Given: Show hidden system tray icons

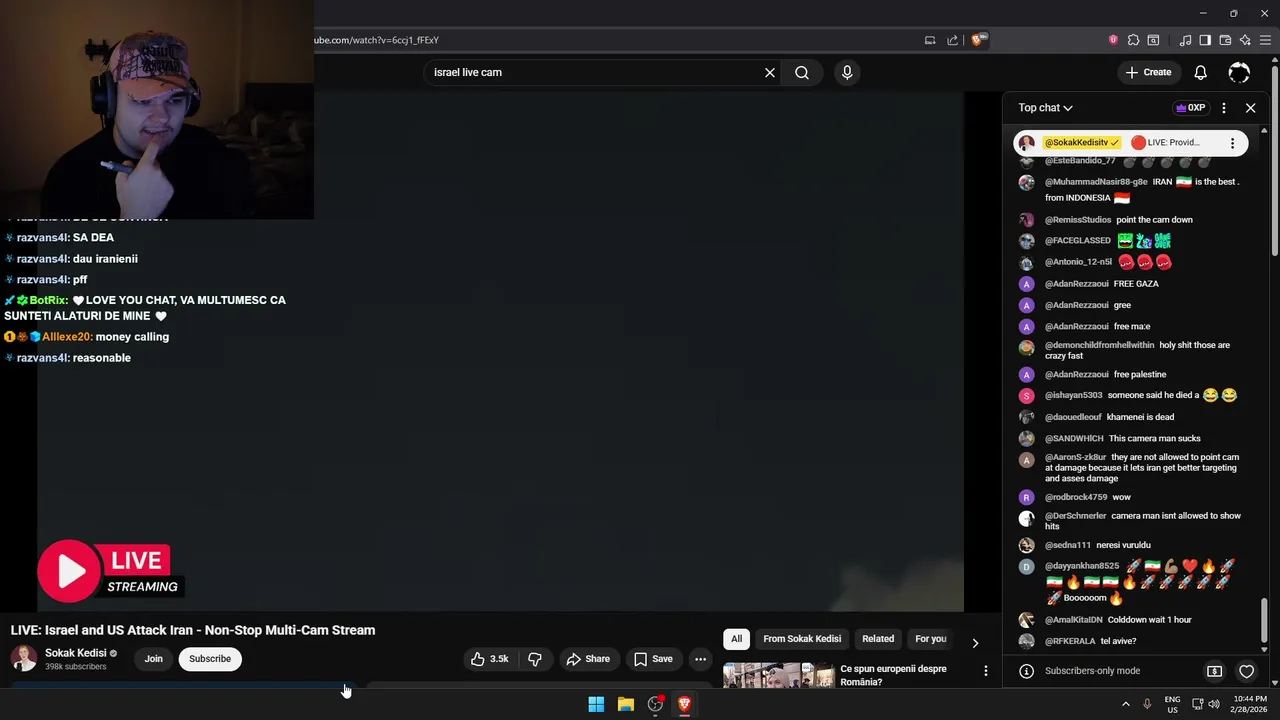Looking at the screenshot, I should click(1125, 704).
